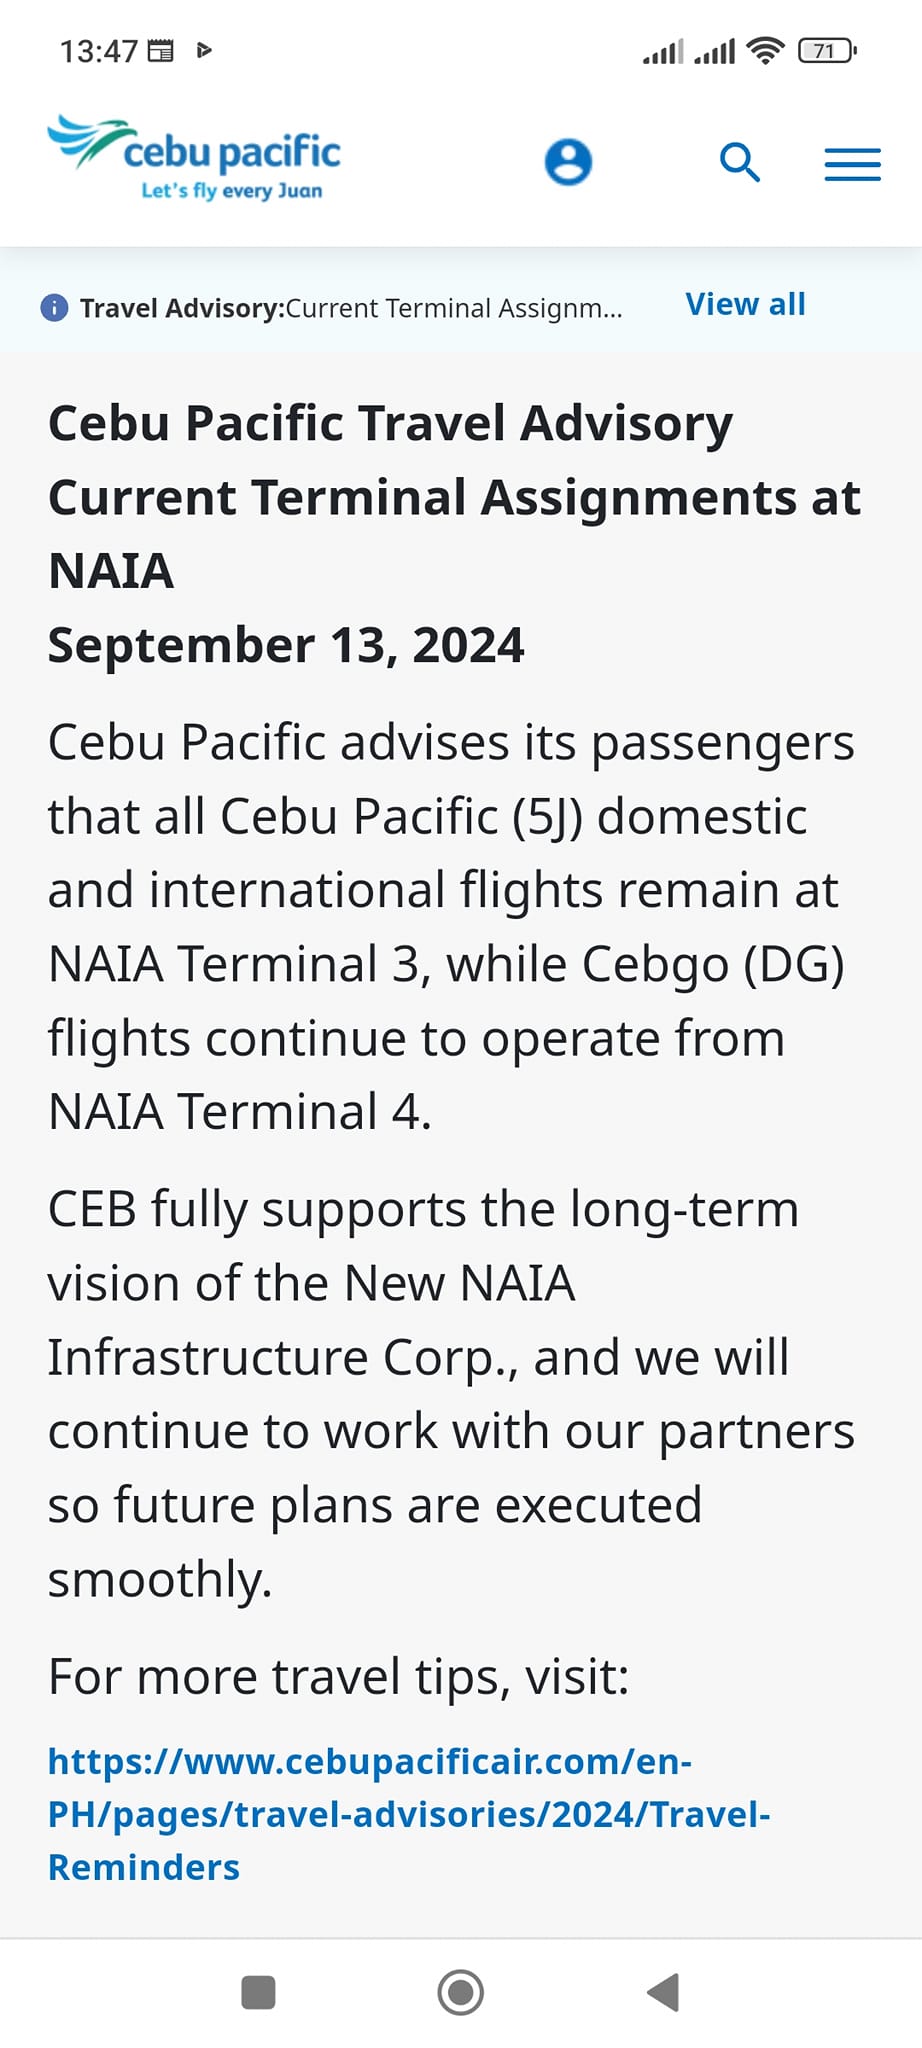This screenshot has width=922, height=2048.
Task: Open the hamburger navigation menu
Action: click(x=853, y=164)
